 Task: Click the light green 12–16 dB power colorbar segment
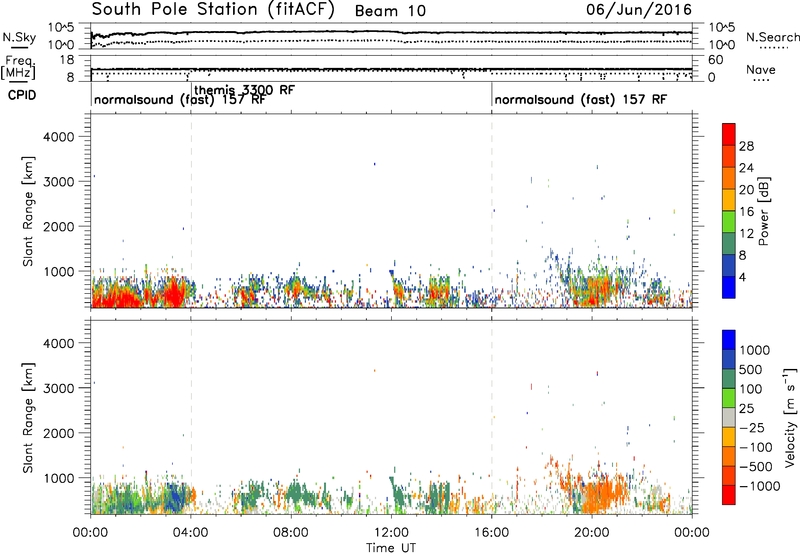(729, 222)
